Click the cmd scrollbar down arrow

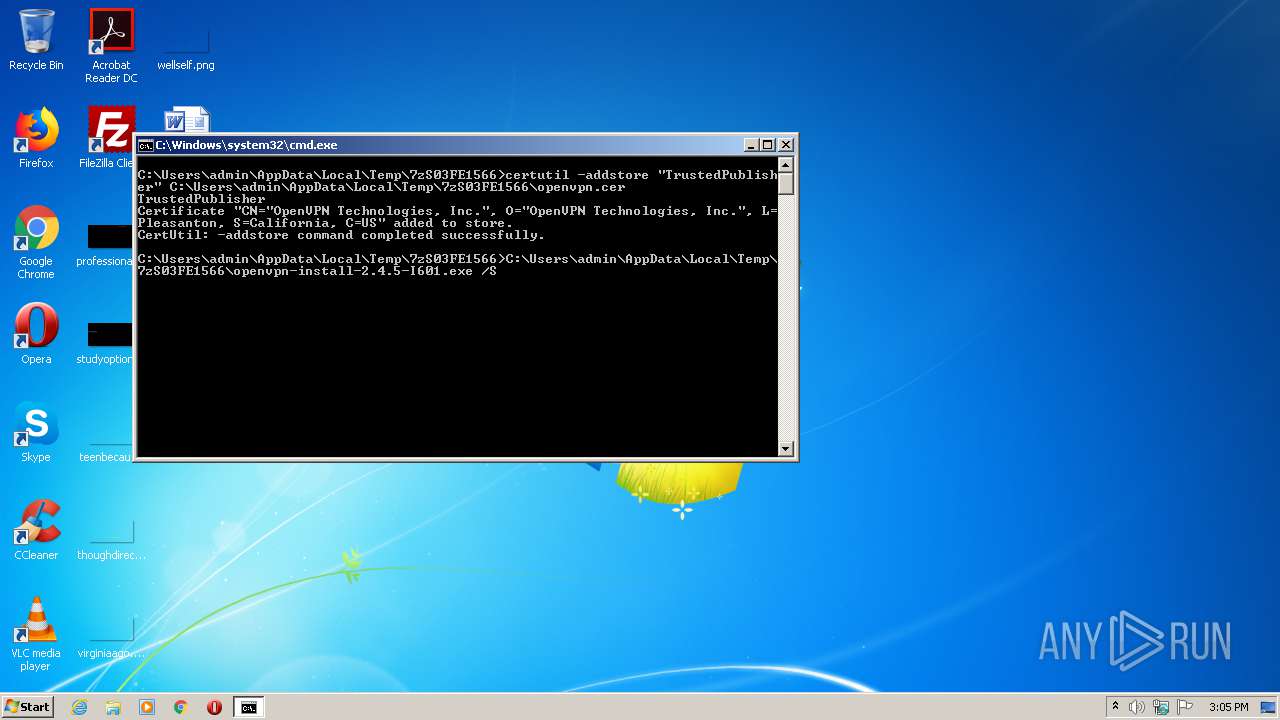[786, 449]
